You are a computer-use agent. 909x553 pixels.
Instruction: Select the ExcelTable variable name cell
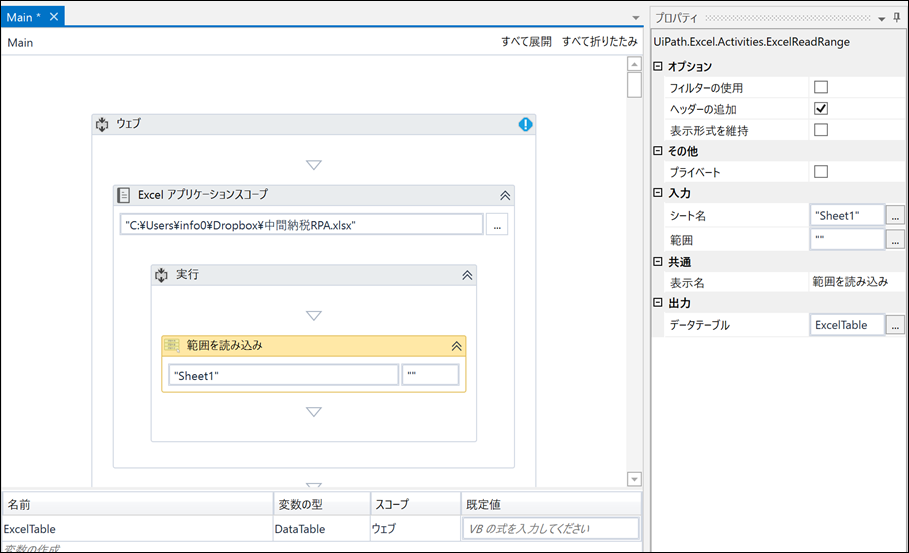coord(137,529)
